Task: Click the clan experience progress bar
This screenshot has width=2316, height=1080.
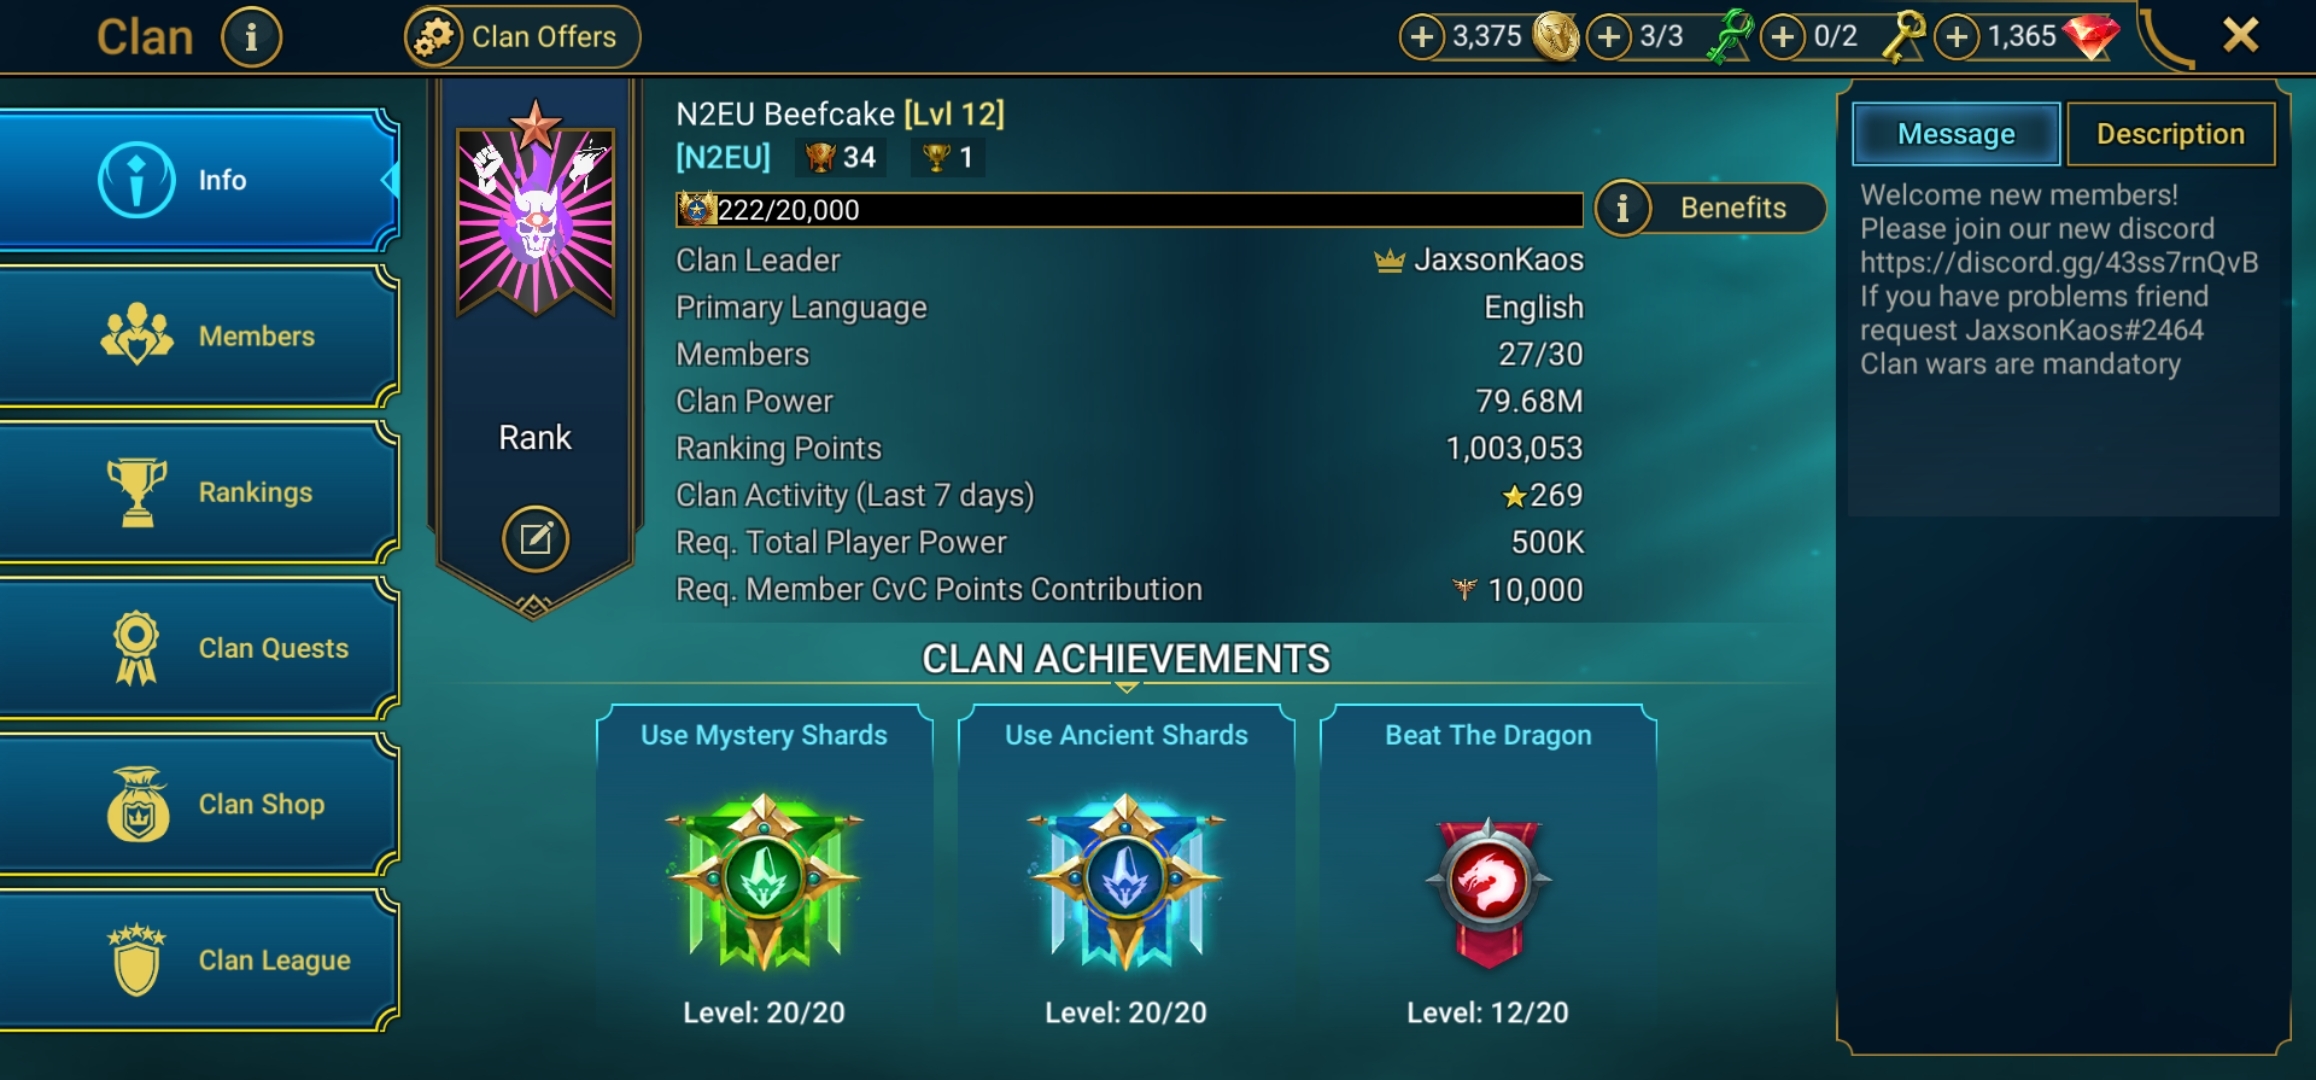Action: [1129, 209]
